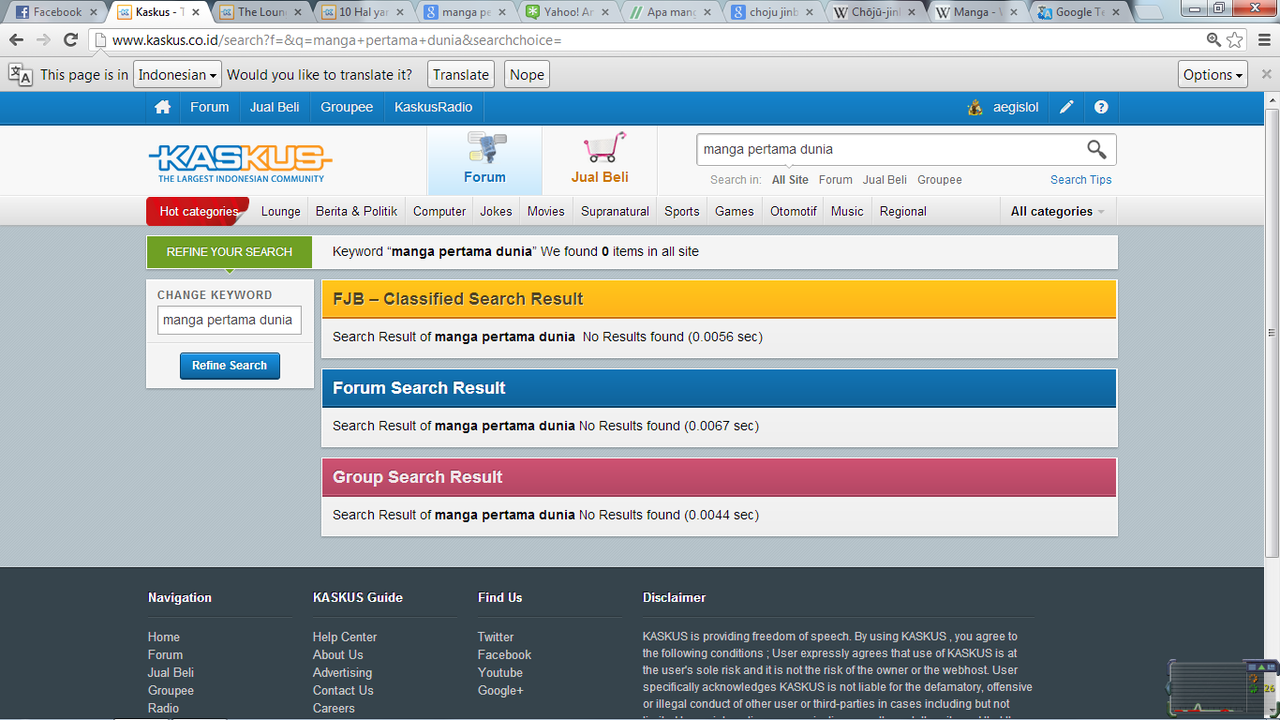The height and width of the screenshot is (720, 1280).
Task: Close the Facebook tab
Action: point(95,12)
